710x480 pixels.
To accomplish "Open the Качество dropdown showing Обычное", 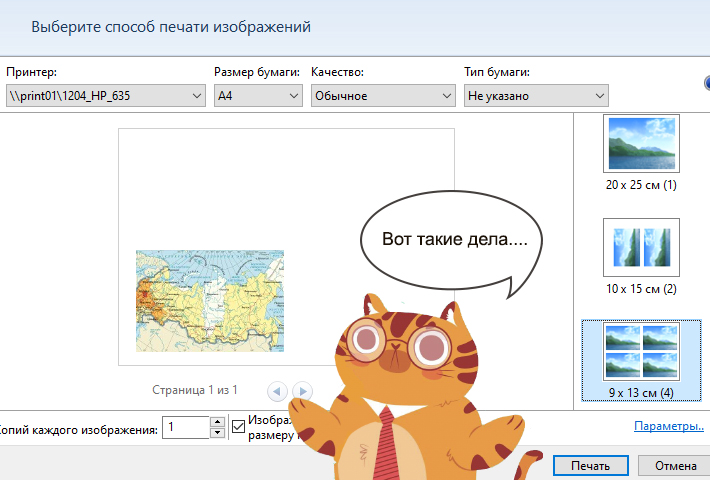I will point(383,96).
